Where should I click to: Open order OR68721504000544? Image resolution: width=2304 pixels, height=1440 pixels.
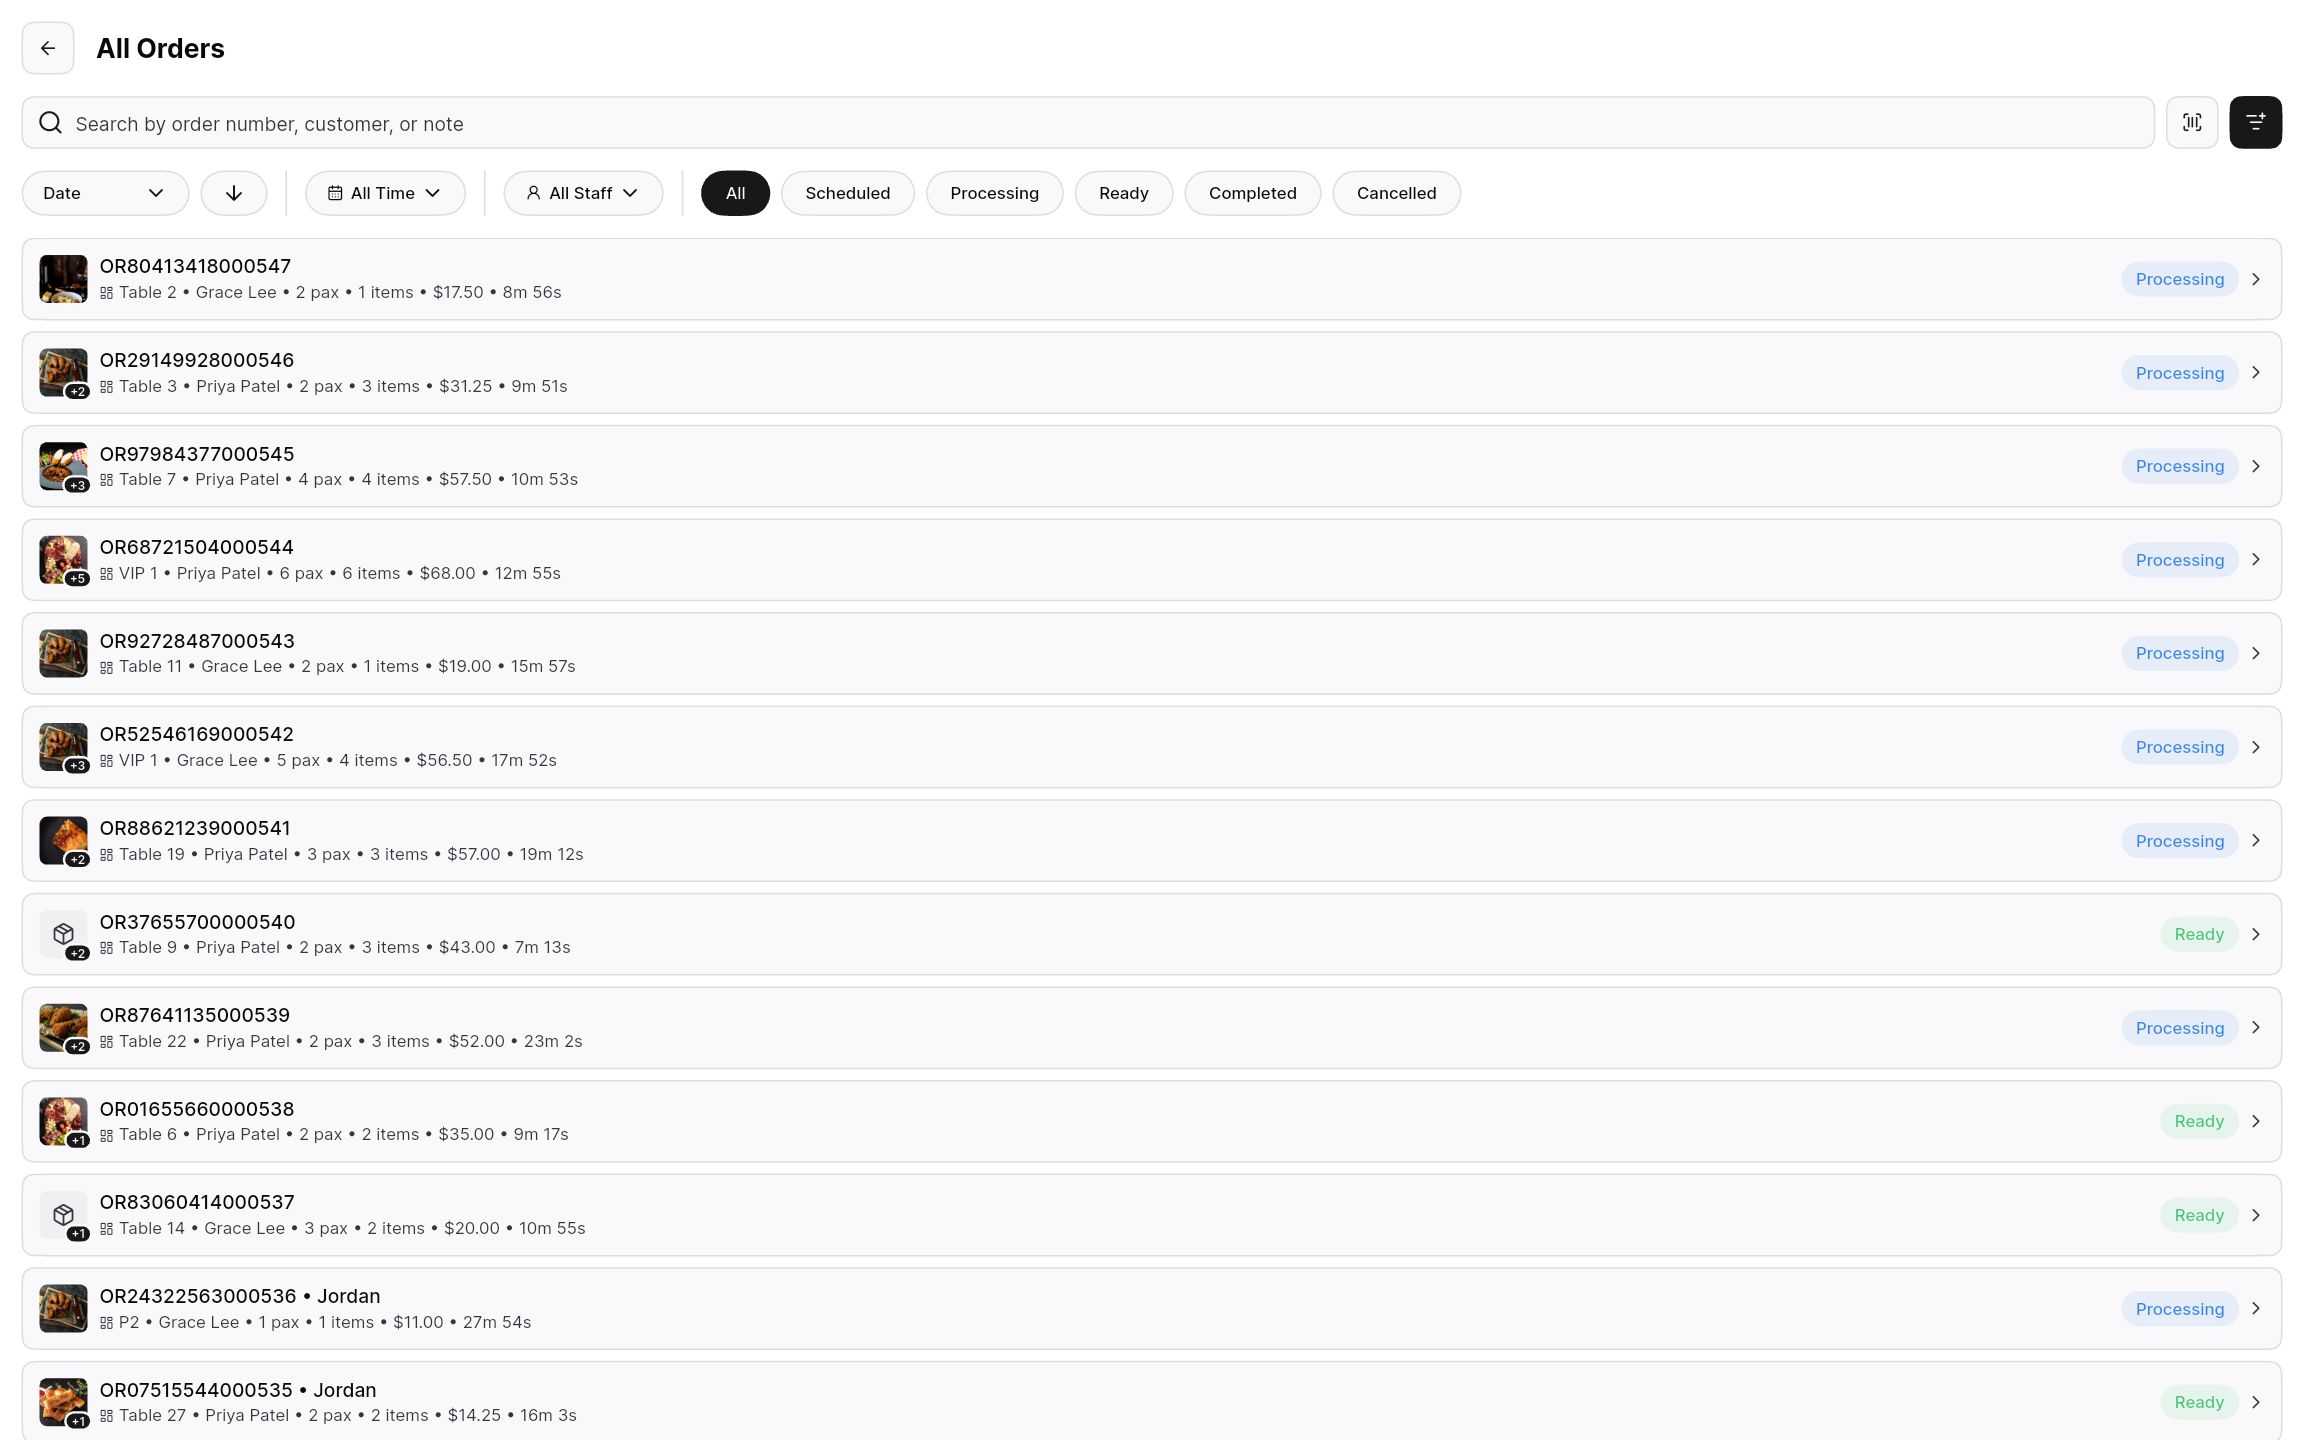1152,560
